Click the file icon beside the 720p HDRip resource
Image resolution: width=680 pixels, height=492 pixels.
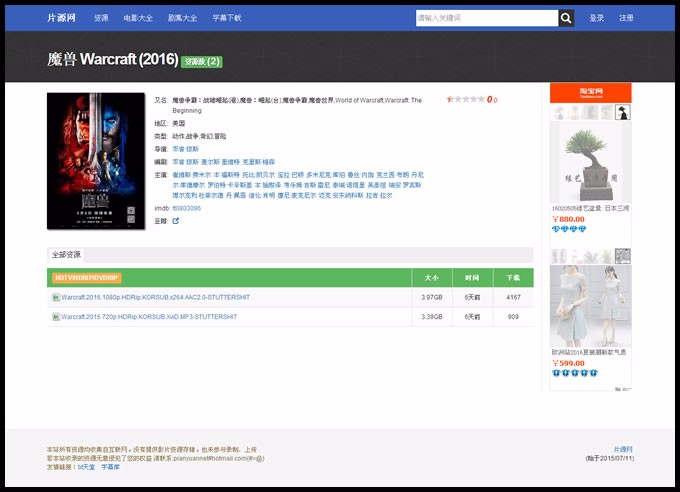[x=56, y=317]
